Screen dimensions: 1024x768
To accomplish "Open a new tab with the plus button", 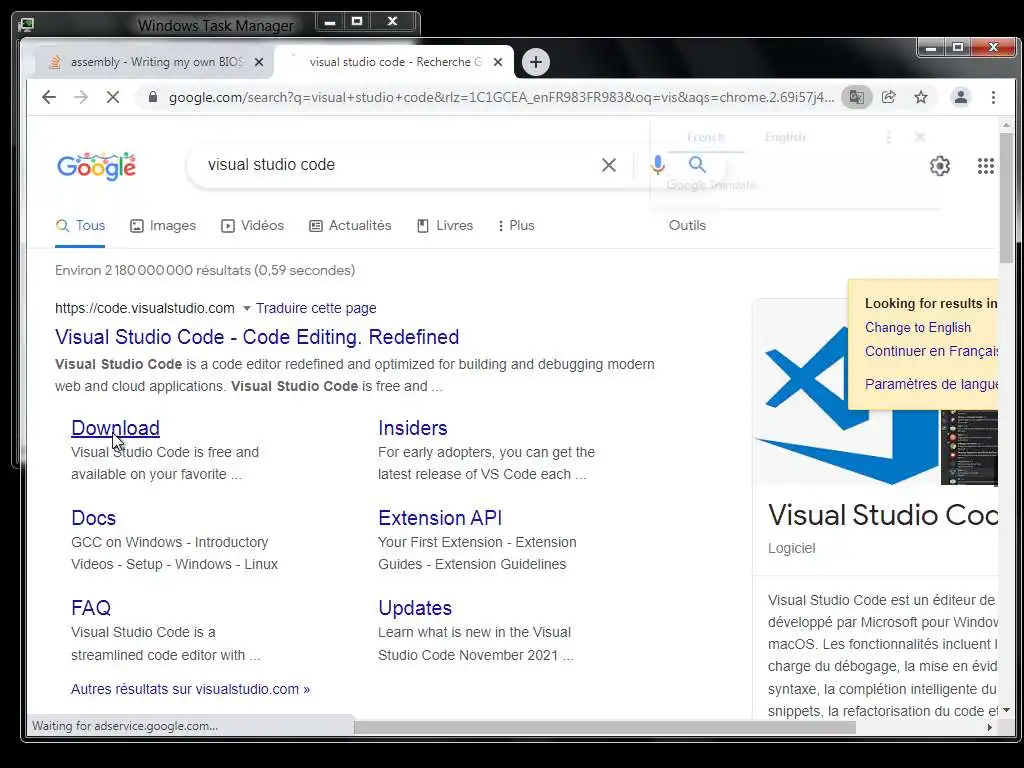I will tap(536, 62).
